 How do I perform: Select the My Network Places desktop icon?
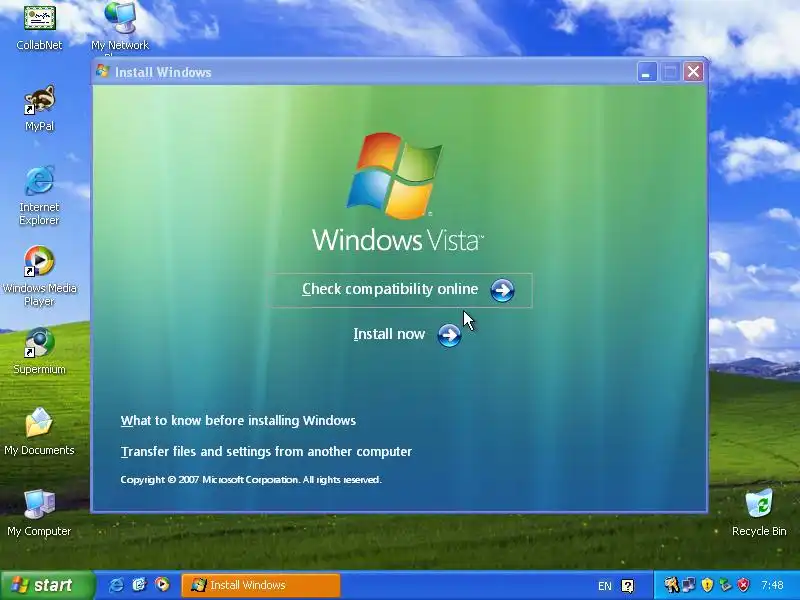(x=120, y=28)
